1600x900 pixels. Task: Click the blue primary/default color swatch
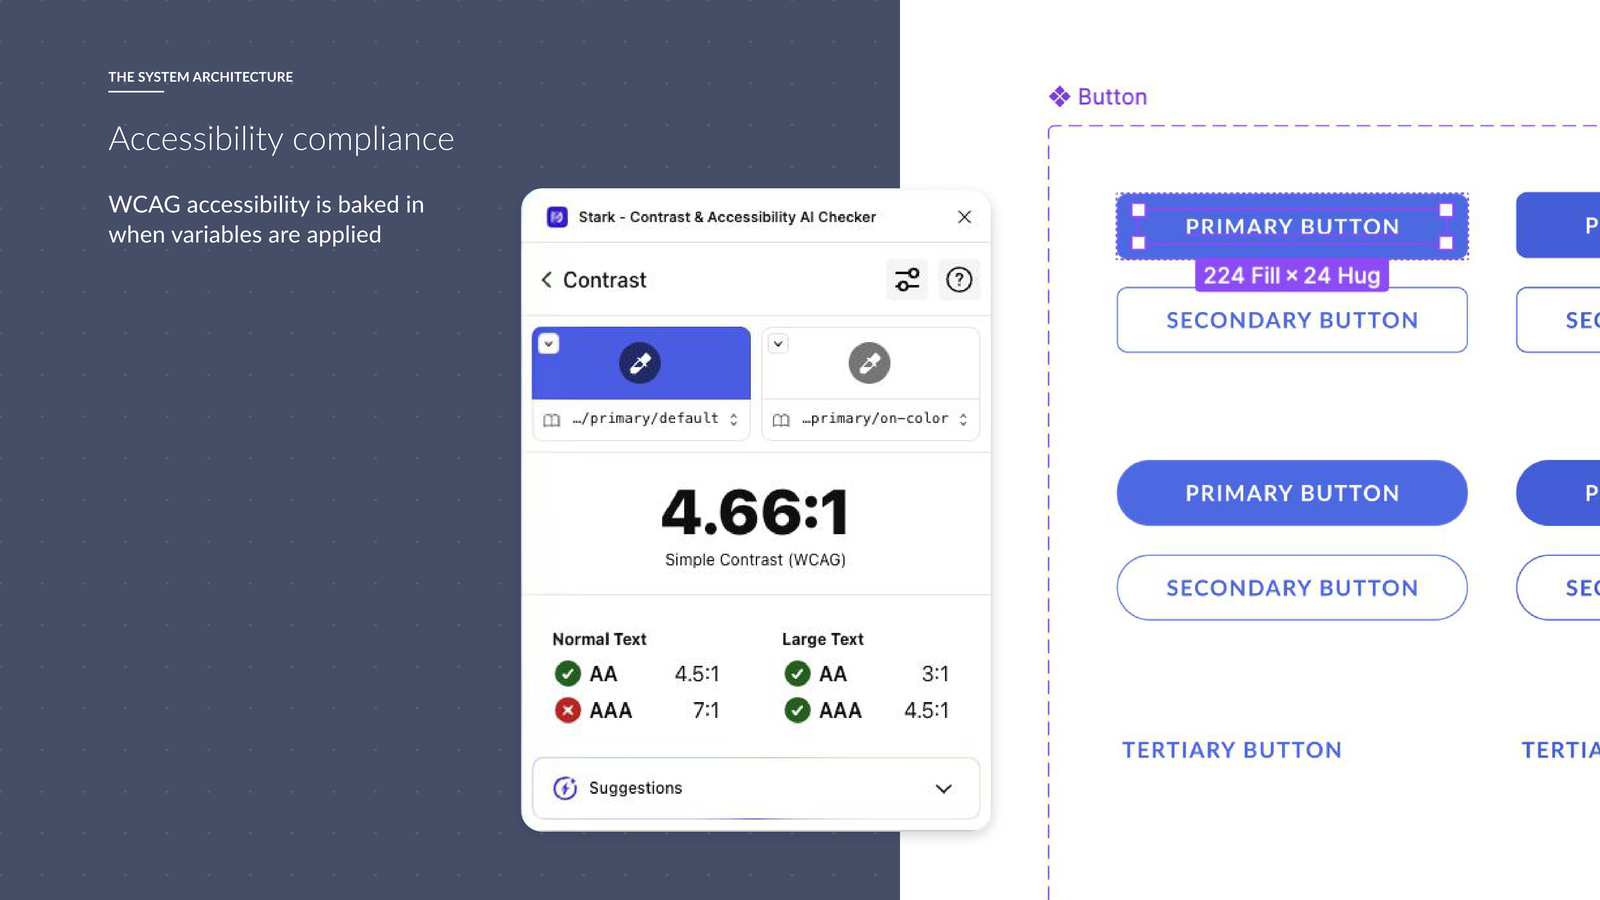(641, 363)
